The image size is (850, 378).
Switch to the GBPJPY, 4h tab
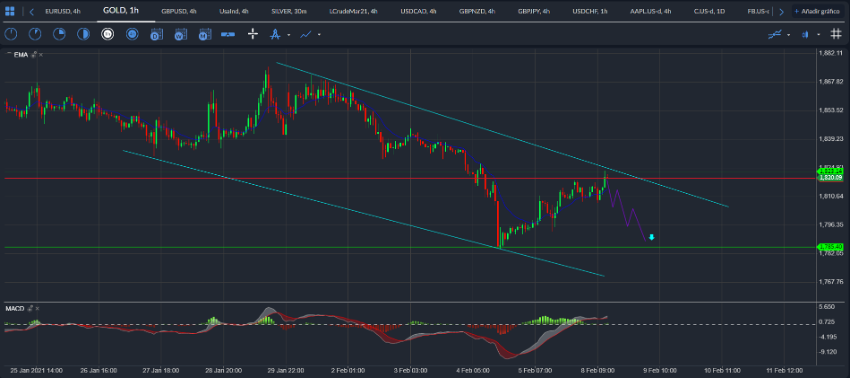point(535,11)
